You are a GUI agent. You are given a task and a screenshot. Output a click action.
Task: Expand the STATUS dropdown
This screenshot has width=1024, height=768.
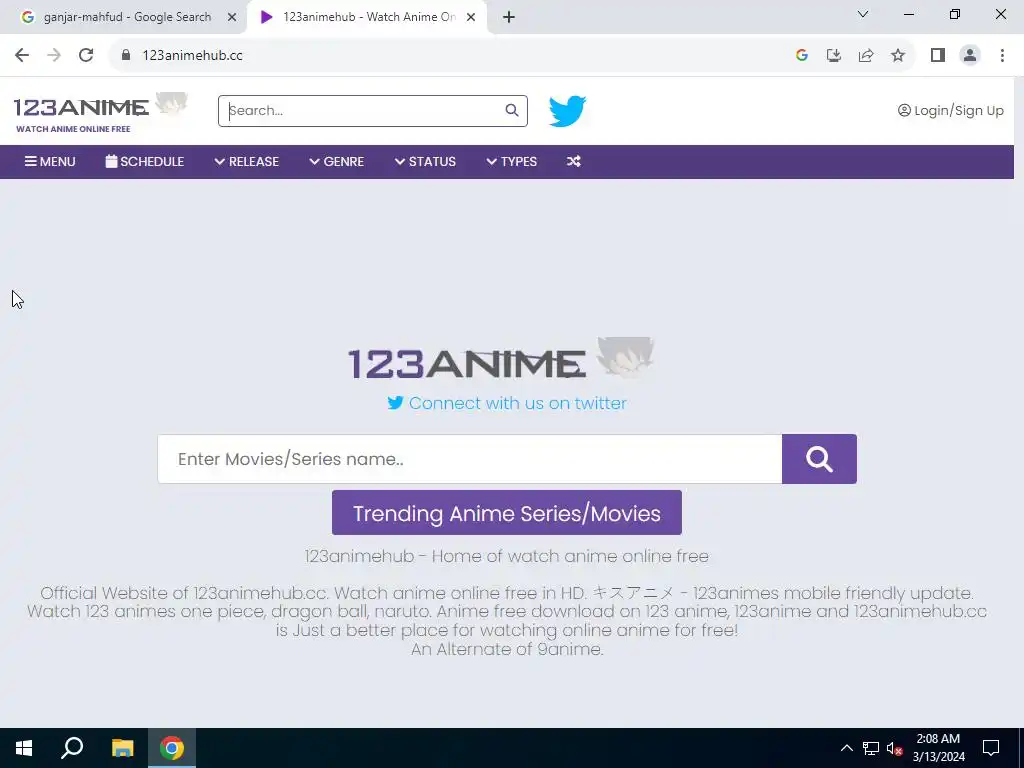tap(425, 161)
